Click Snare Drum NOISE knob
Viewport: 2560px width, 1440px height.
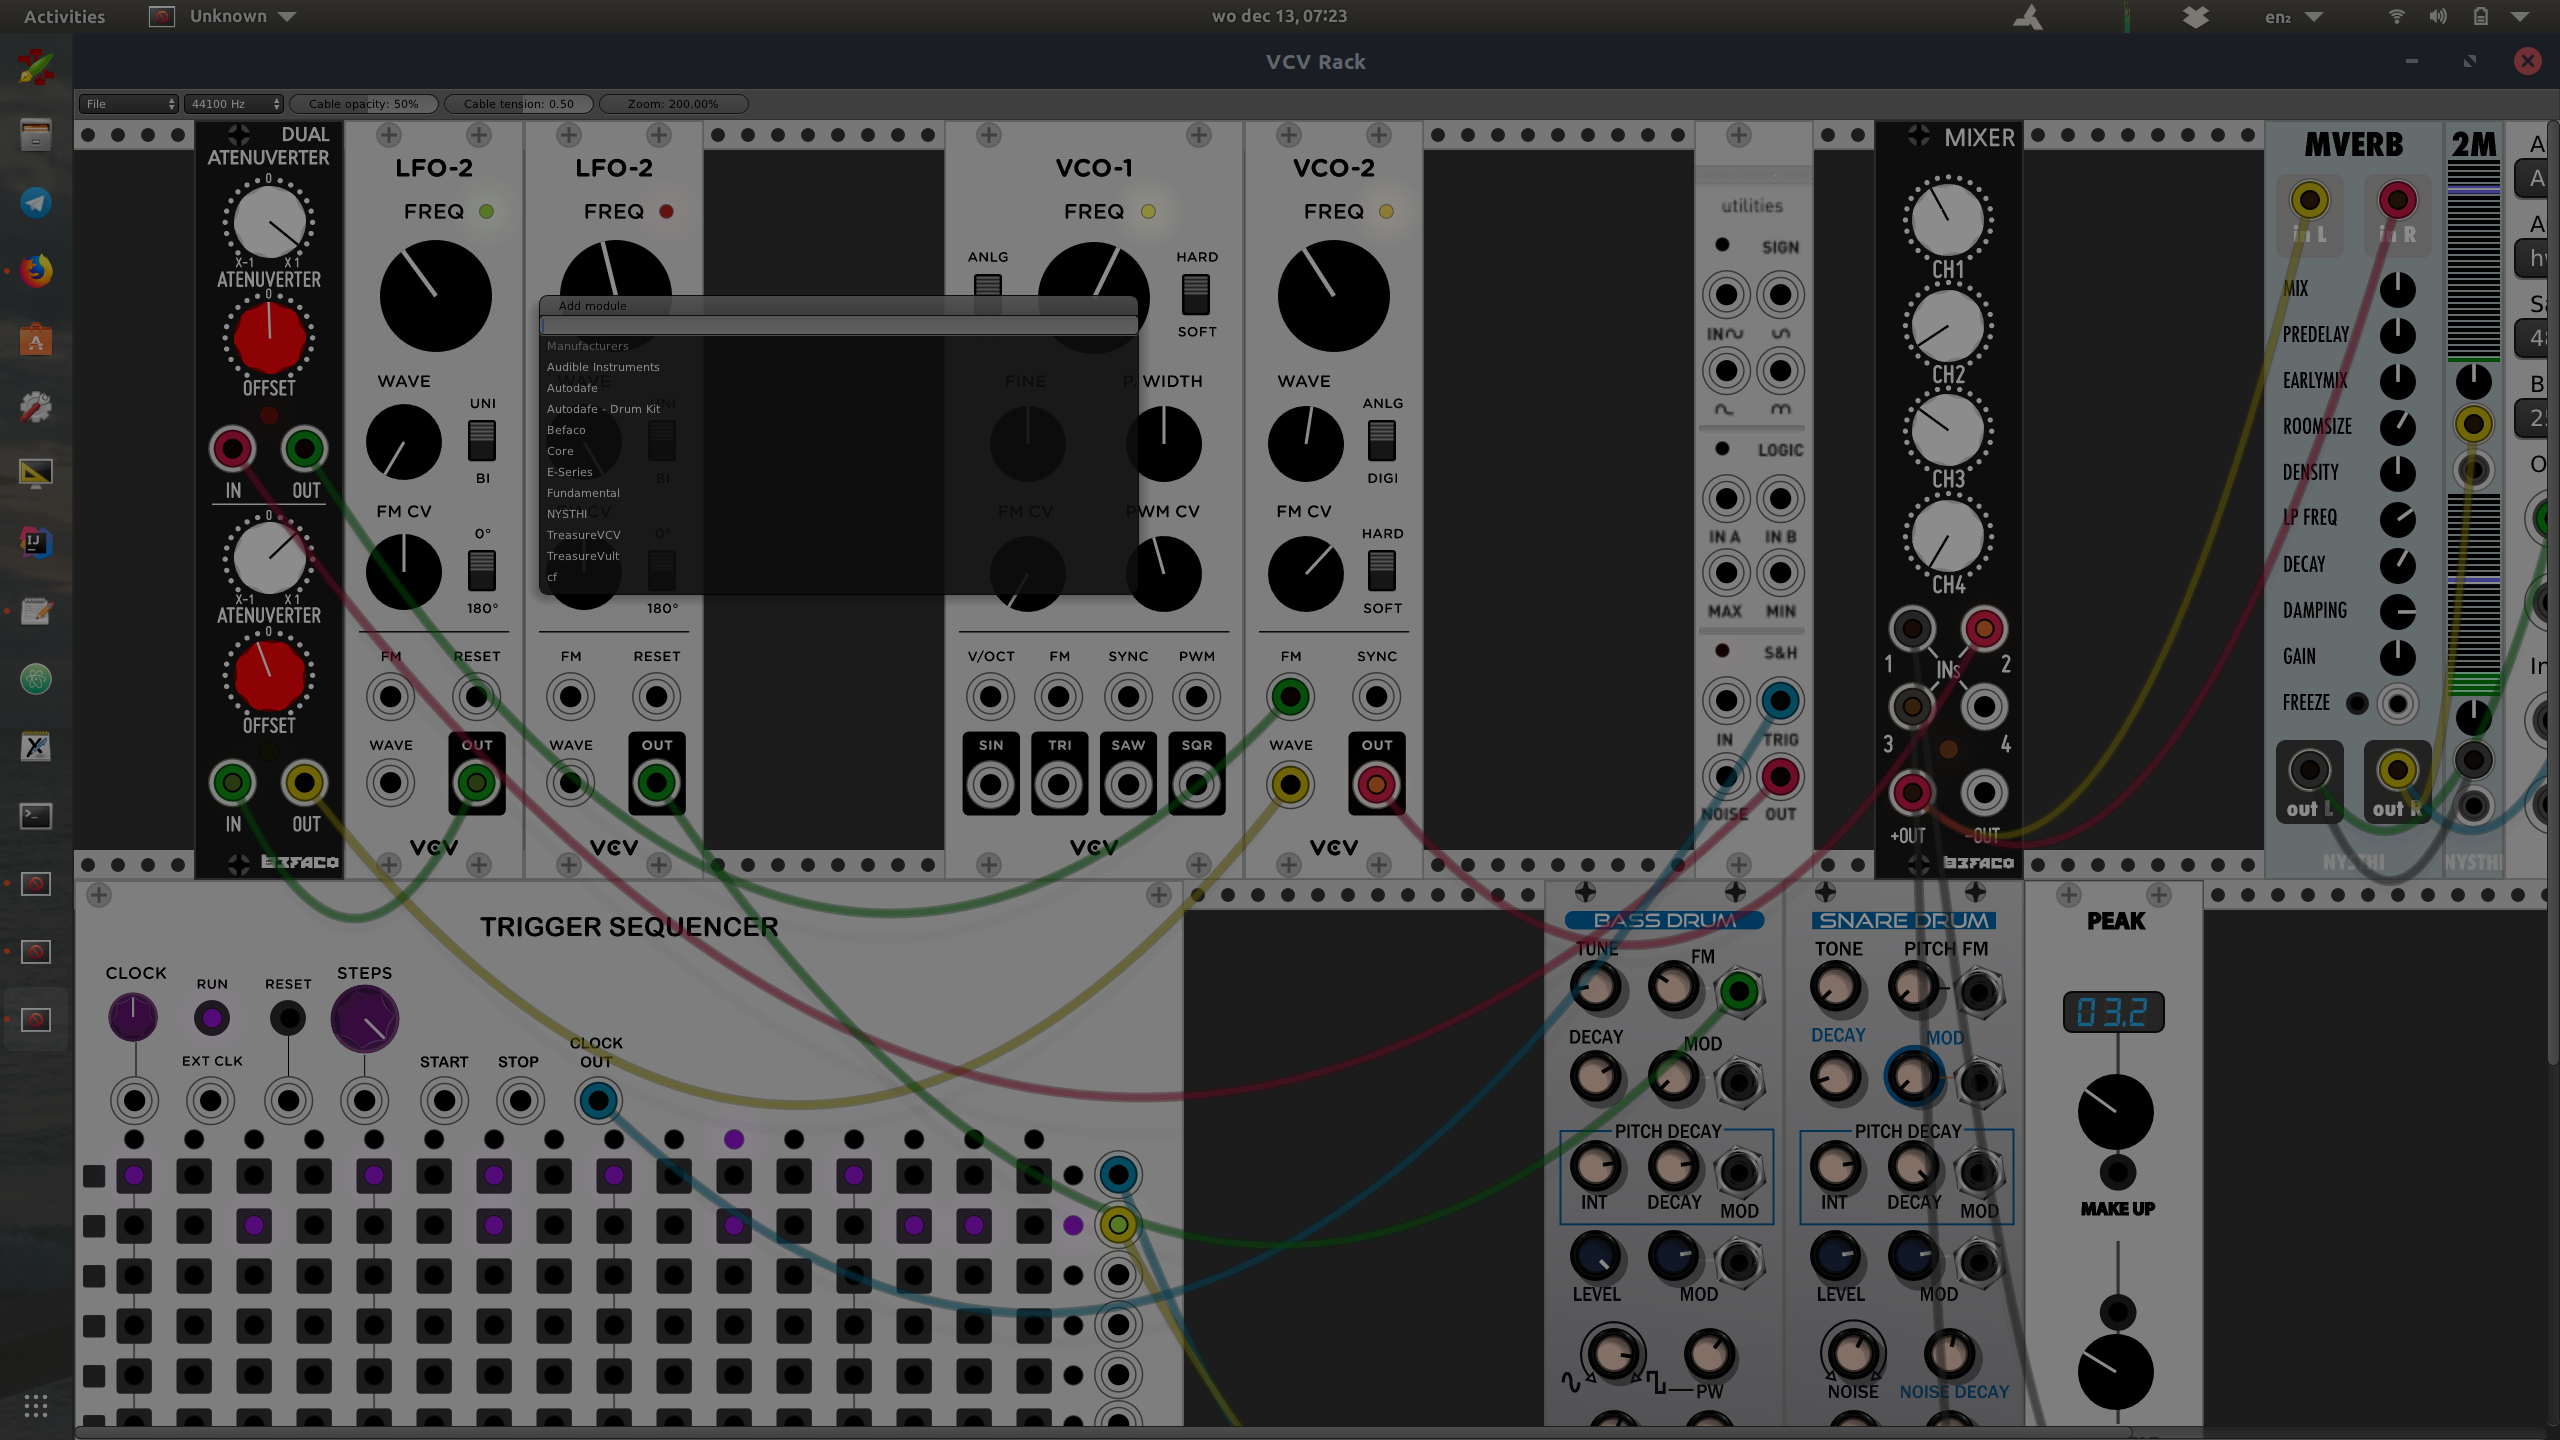(1852, 1353)
